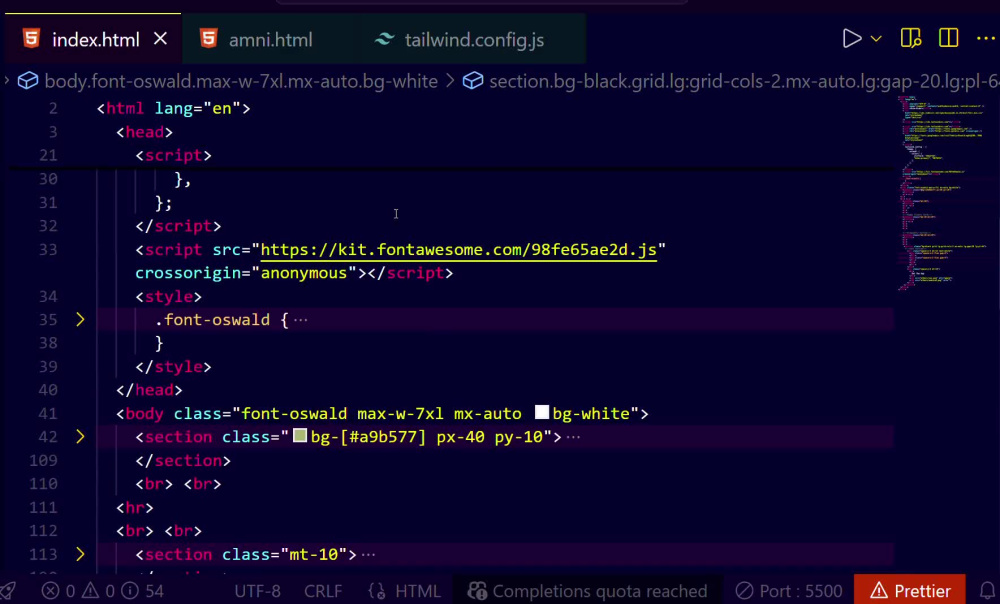1000x604 pixels.
Task: Click the Port : 5500 Live Server status
Action: click(x=789, y=591)
